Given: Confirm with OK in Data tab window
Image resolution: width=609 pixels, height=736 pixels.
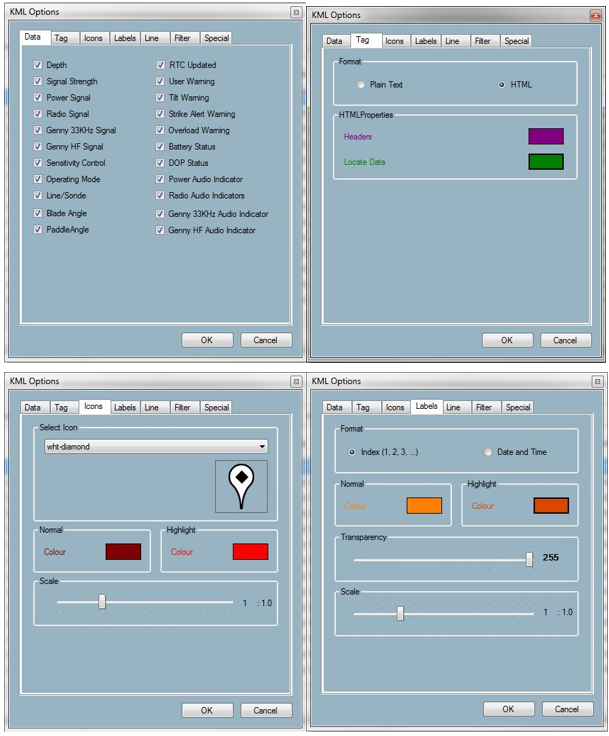Looking at the screenshot, I should click(207, 340).
